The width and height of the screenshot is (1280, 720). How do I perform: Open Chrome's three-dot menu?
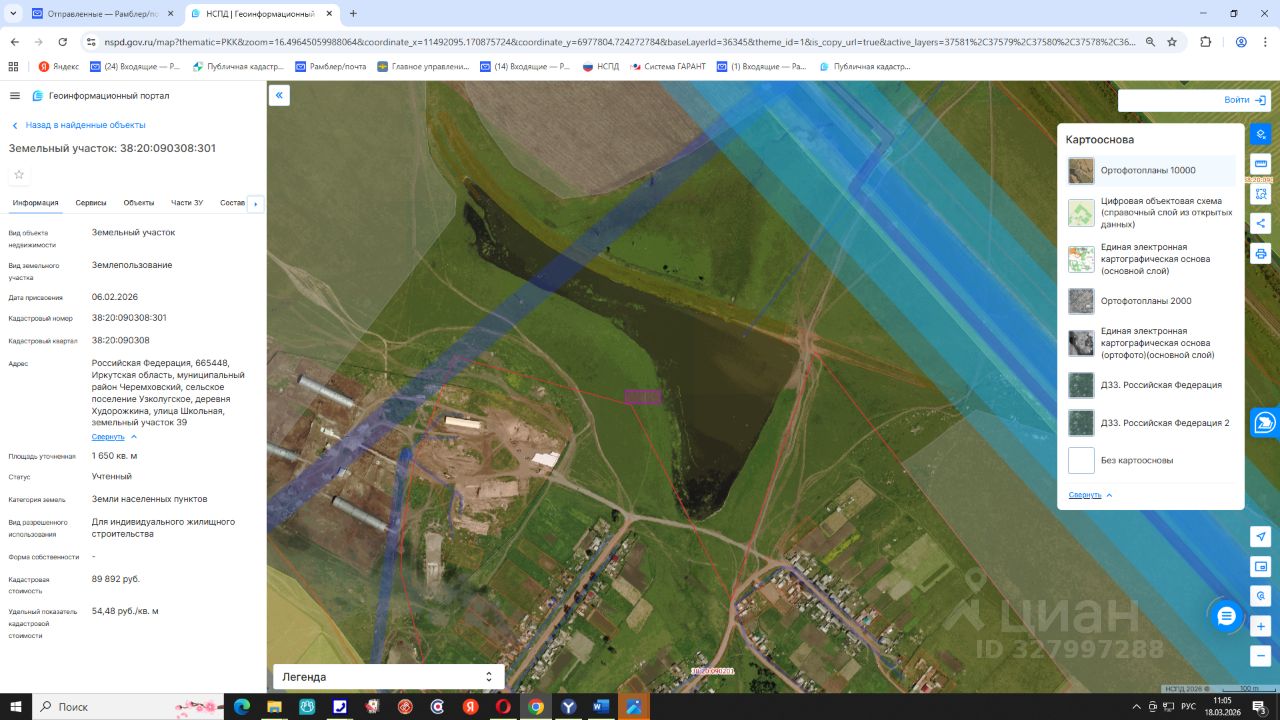point(1266,42)
